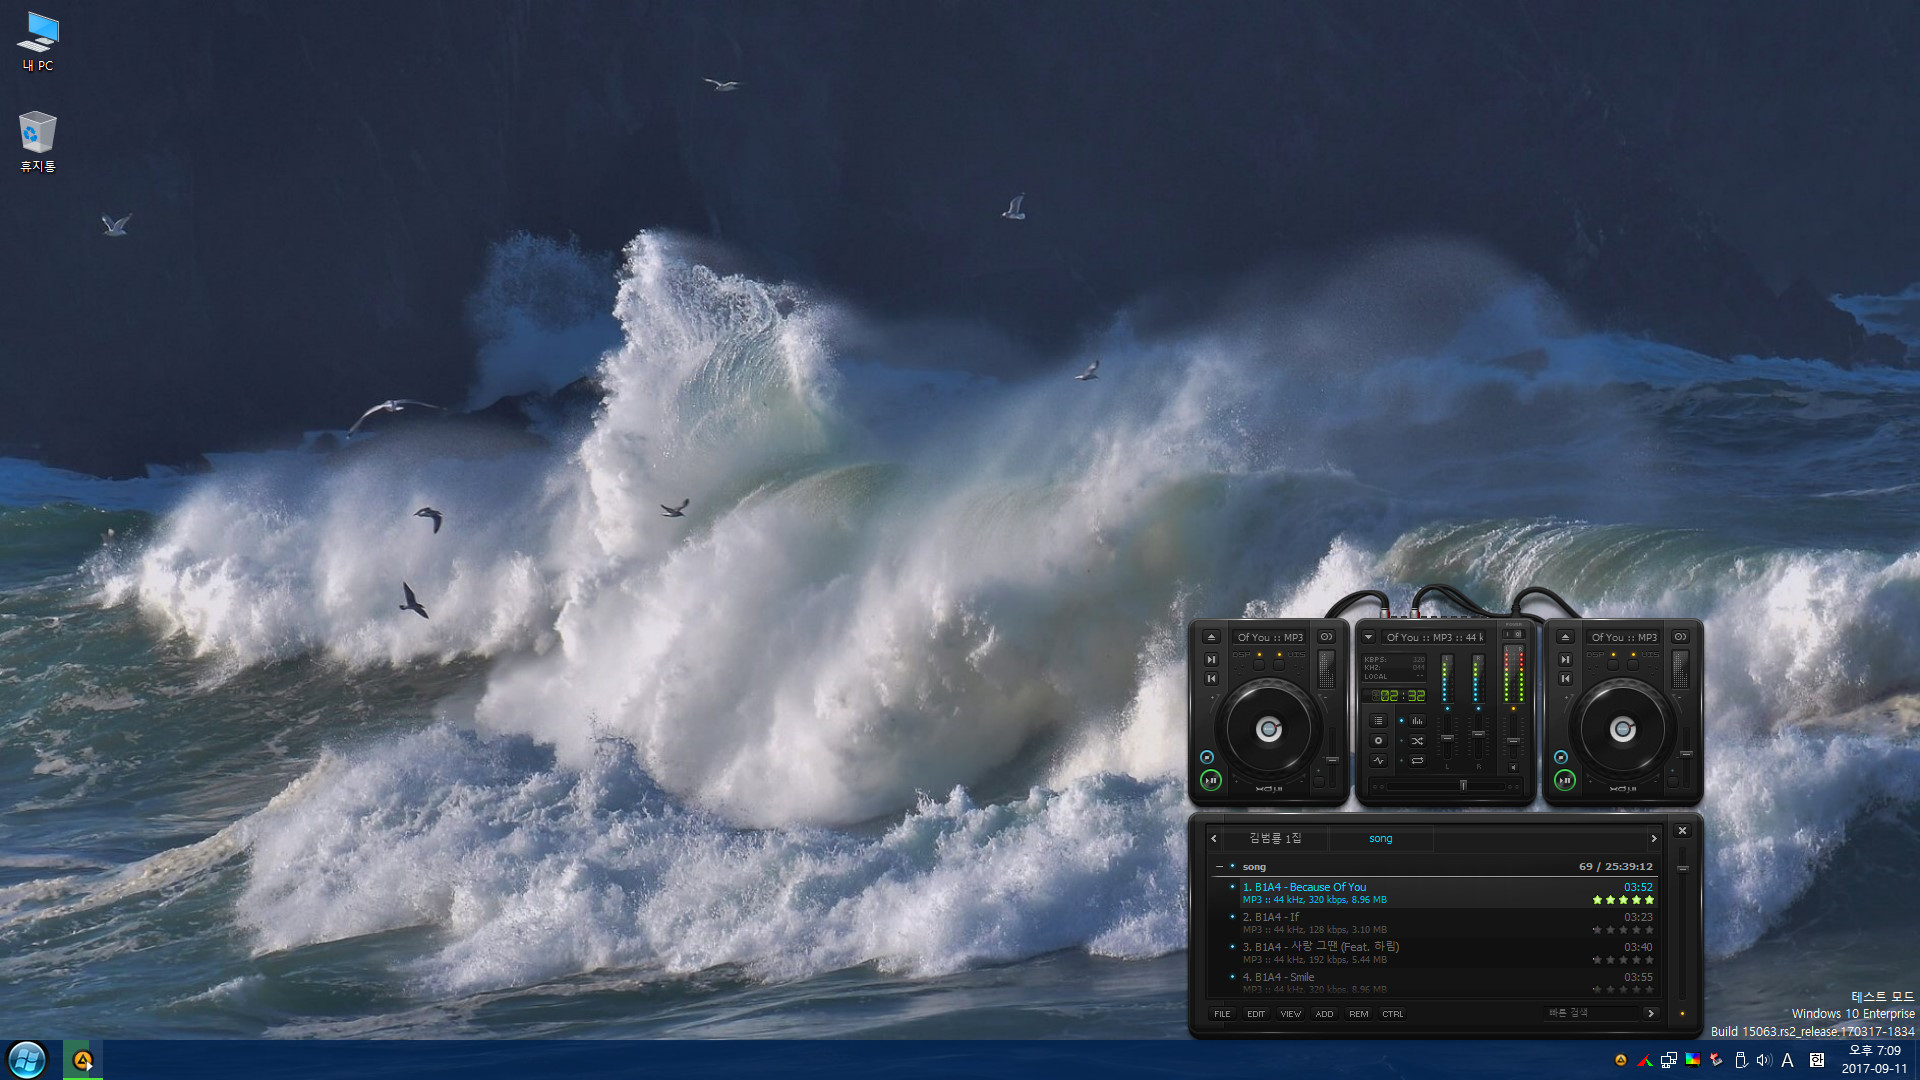The image size is (1920, 1080).
Task: Toggle play/pause on the left deck
Action: pyautogui.click(x=1210, y=780)
